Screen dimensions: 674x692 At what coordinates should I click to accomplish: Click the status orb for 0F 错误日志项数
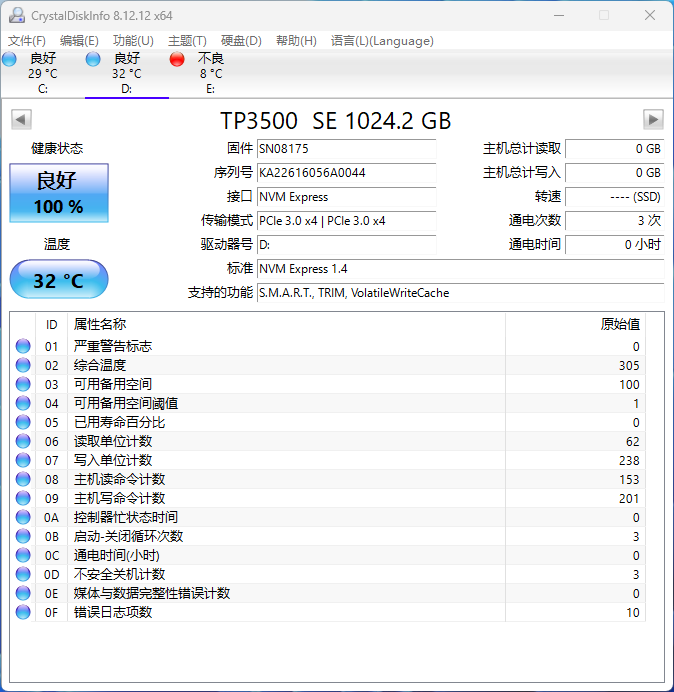pos(23,612)
